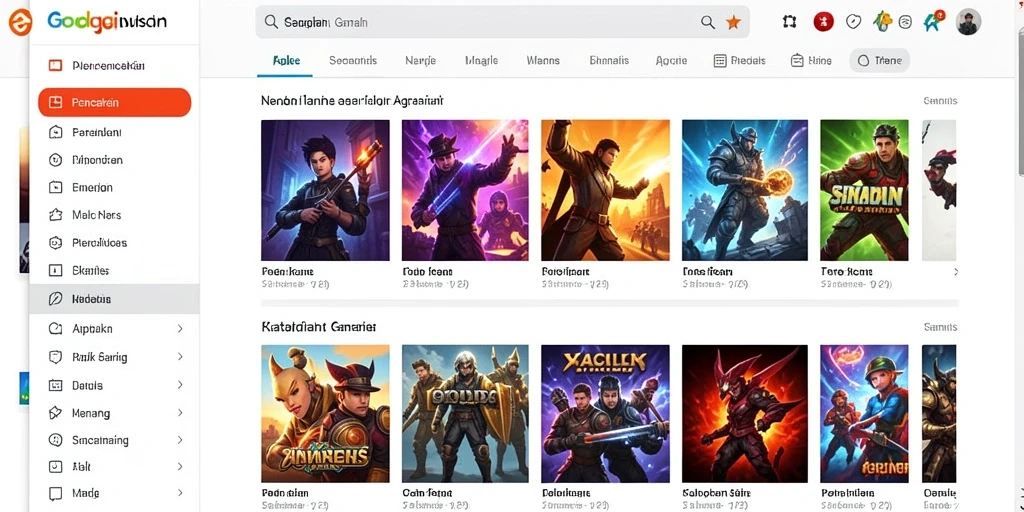Click the magnifier icon beside the star
Screen dimensions: 1024x512
click(x=708, y=22)
